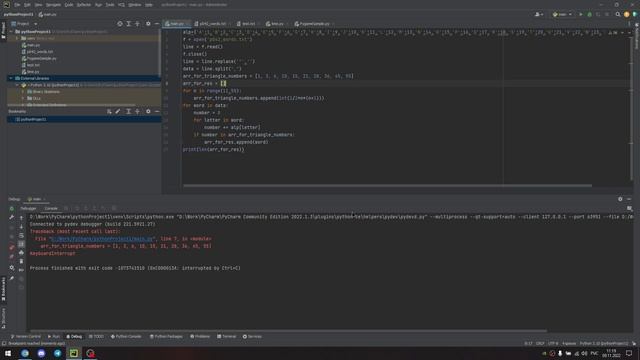Open the main run configuration dropdown
640x360 pixels.
(562, 14)
